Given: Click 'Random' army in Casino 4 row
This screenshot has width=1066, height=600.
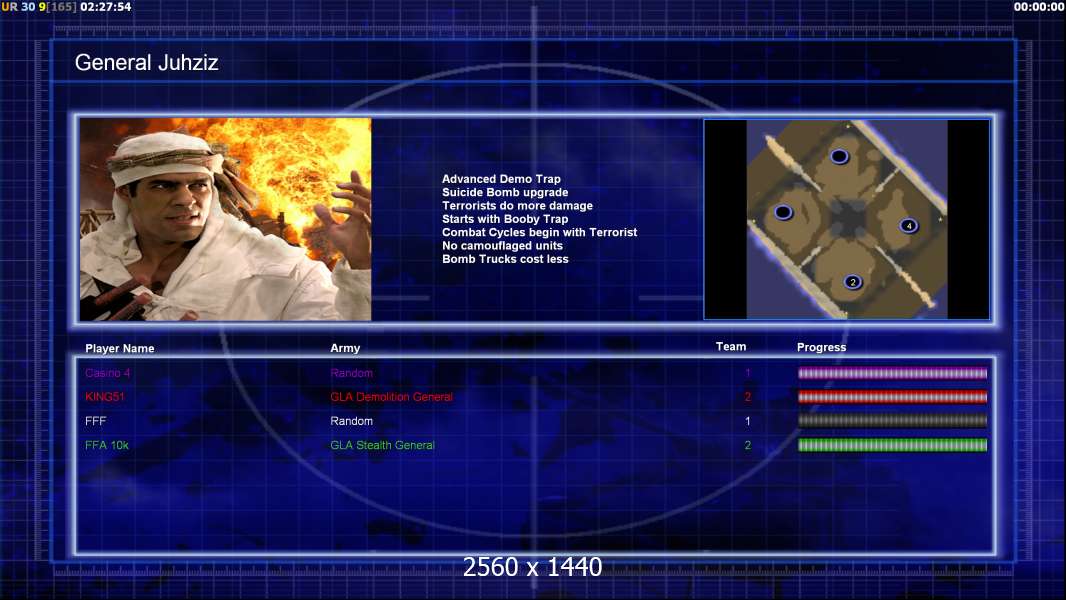Looking at the screenshot, I should [351, 373].
